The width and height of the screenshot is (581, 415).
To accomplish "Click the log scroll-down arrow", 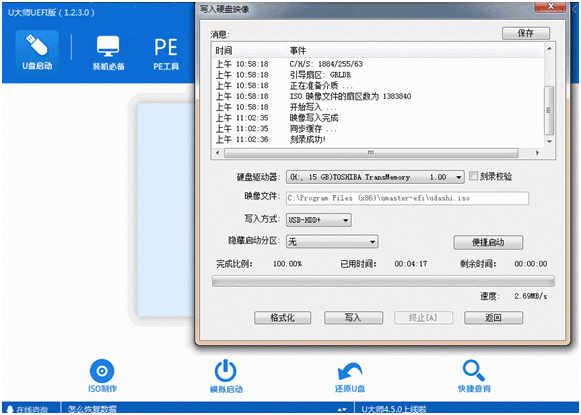I will [549, 142].
